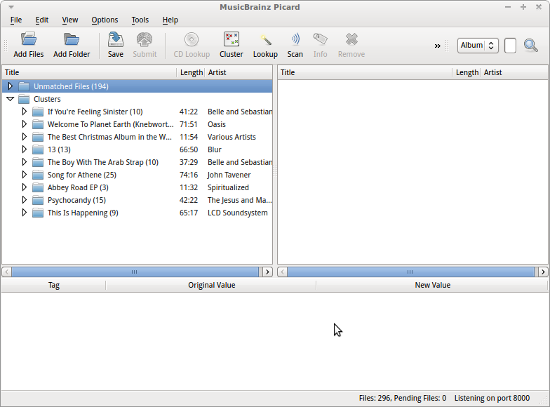This screenshot has width=550, height=407.
Task: Click the Info tag icon
Action: pos(320,39)
